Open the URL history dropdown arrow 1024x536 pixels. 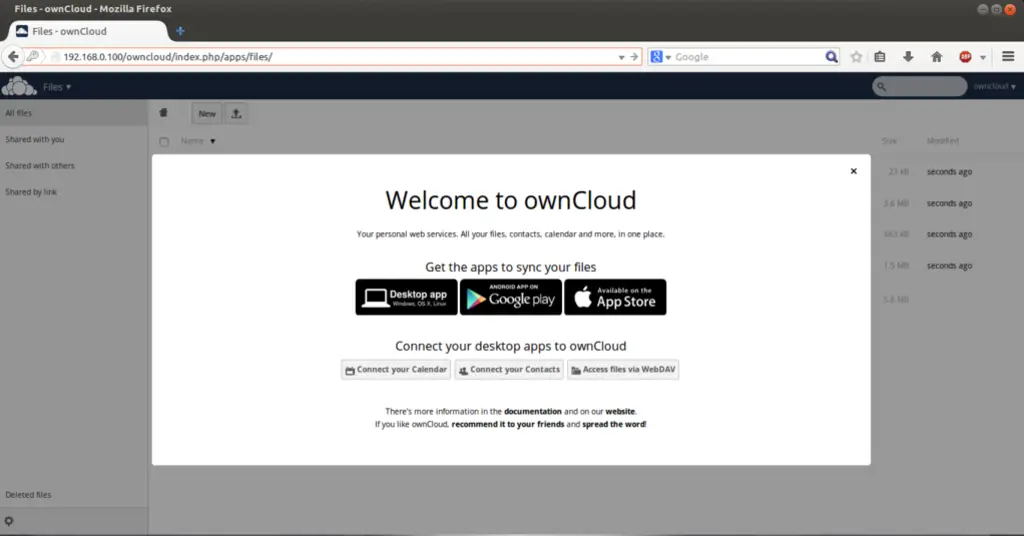click(621, 57)
